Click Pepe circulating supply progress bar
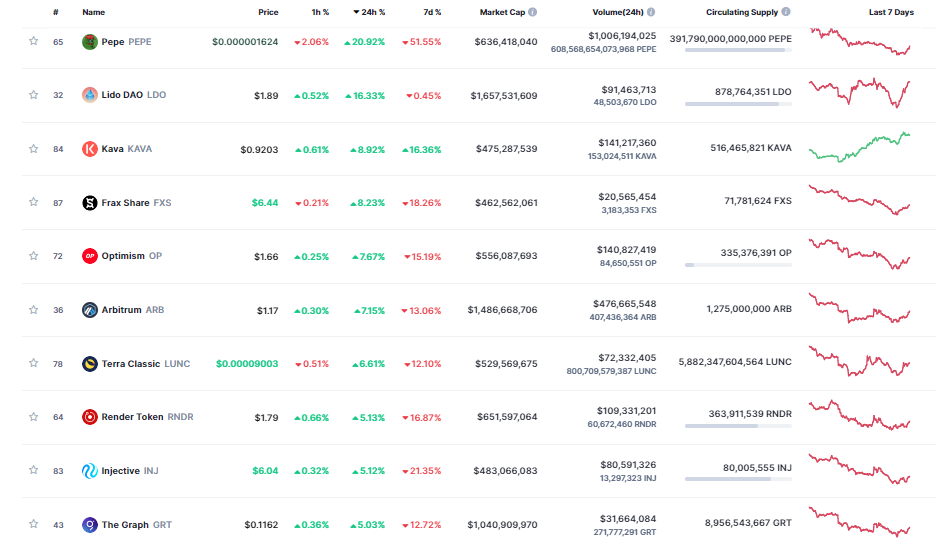The height and width of the screenshot is (547, 944). pos(738,50)
